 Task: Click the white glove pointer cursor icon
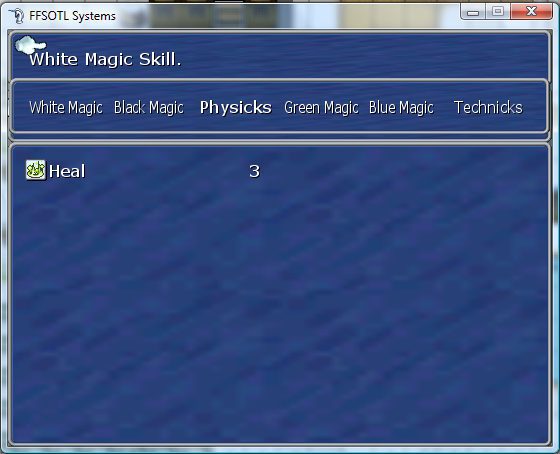coord(30,45)
